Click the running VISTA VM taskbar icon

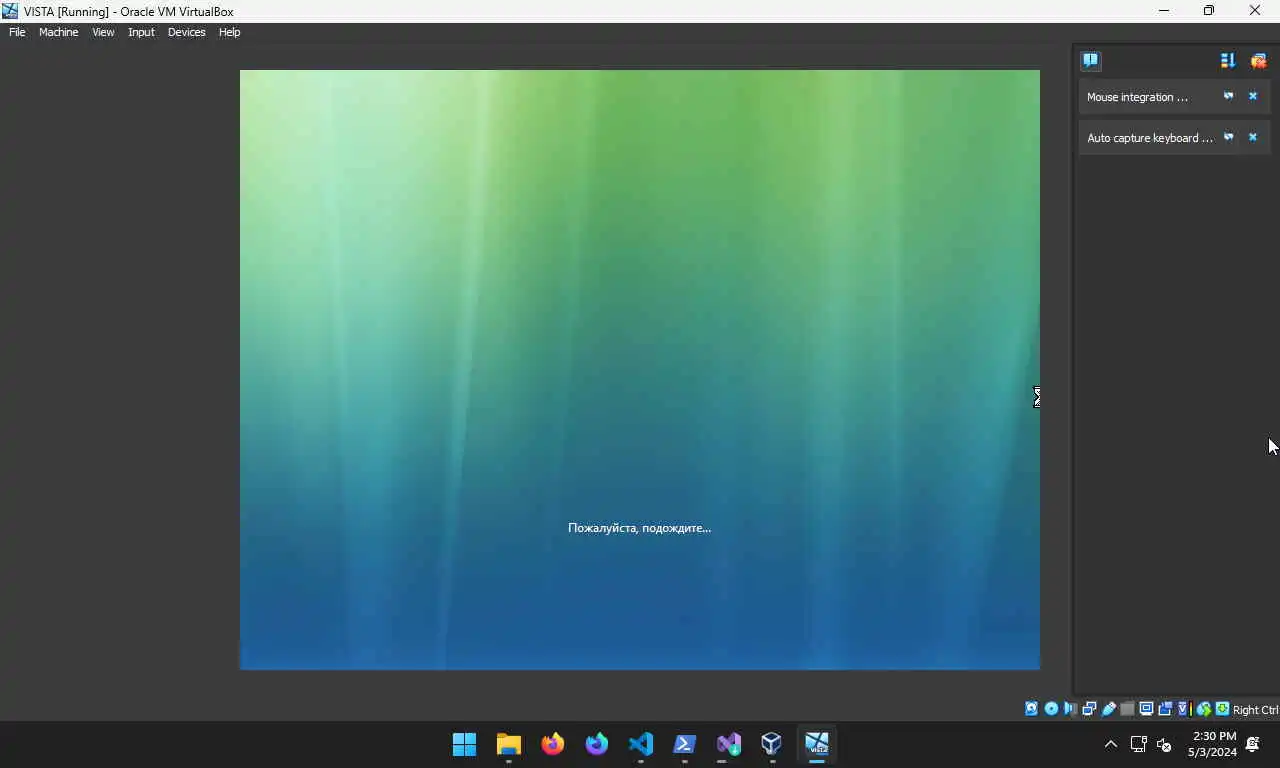817,744
